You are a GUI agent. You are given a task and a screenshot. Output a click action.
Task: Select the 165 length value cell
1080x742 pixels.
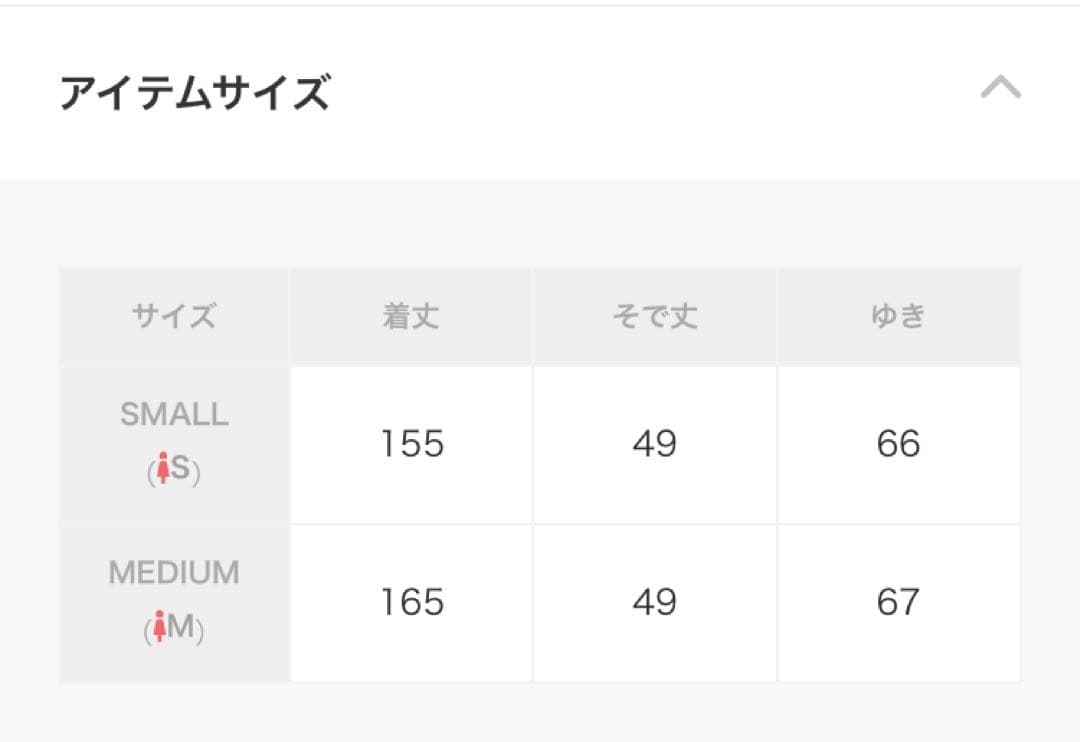pyautogui.click(x=411, y=603)
